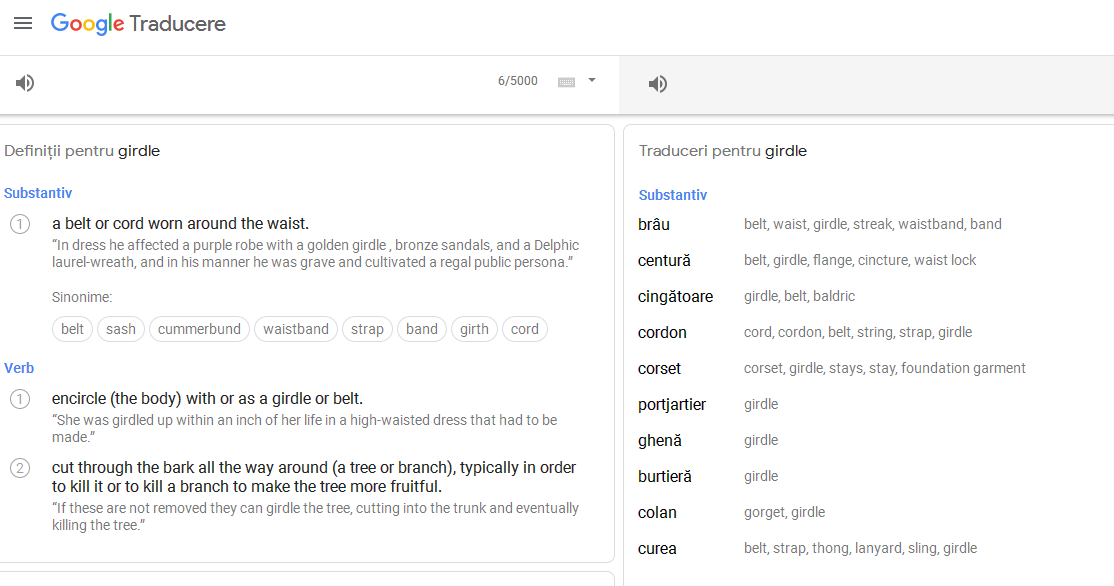Play the translation audio speaker
Image resolution: width=1114 pixels, height=586 pixels.
[657, 84]
